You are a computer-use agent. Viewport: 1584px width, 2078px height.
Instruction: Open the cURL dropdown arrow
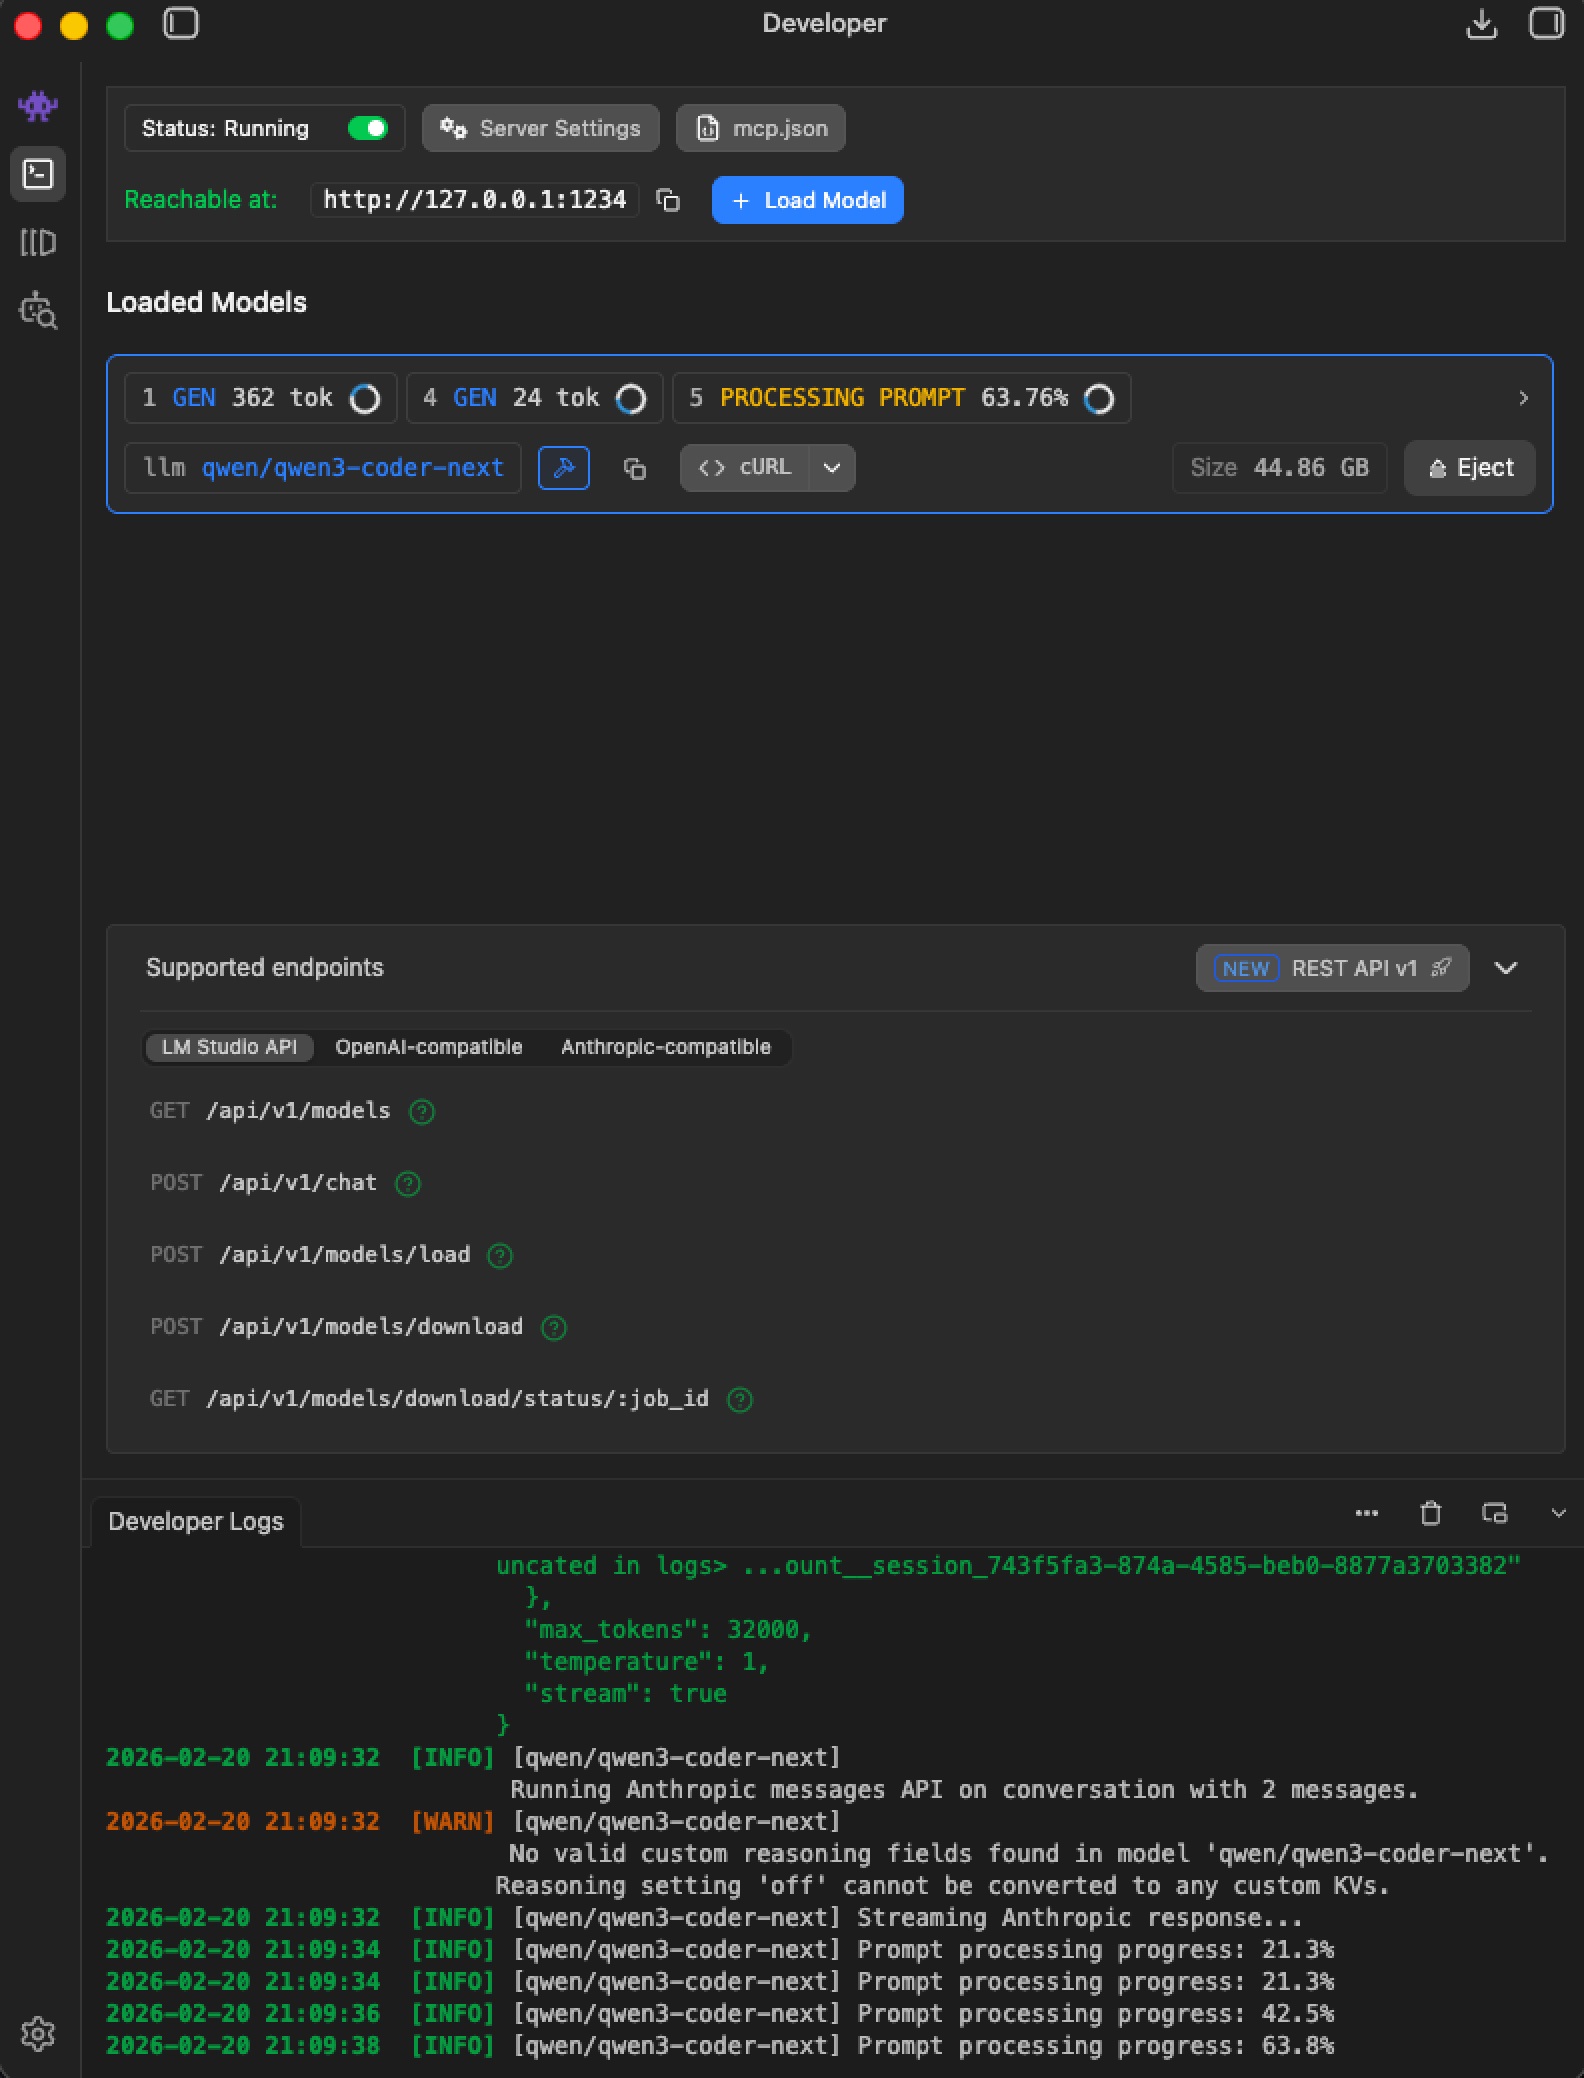point(832,468)
